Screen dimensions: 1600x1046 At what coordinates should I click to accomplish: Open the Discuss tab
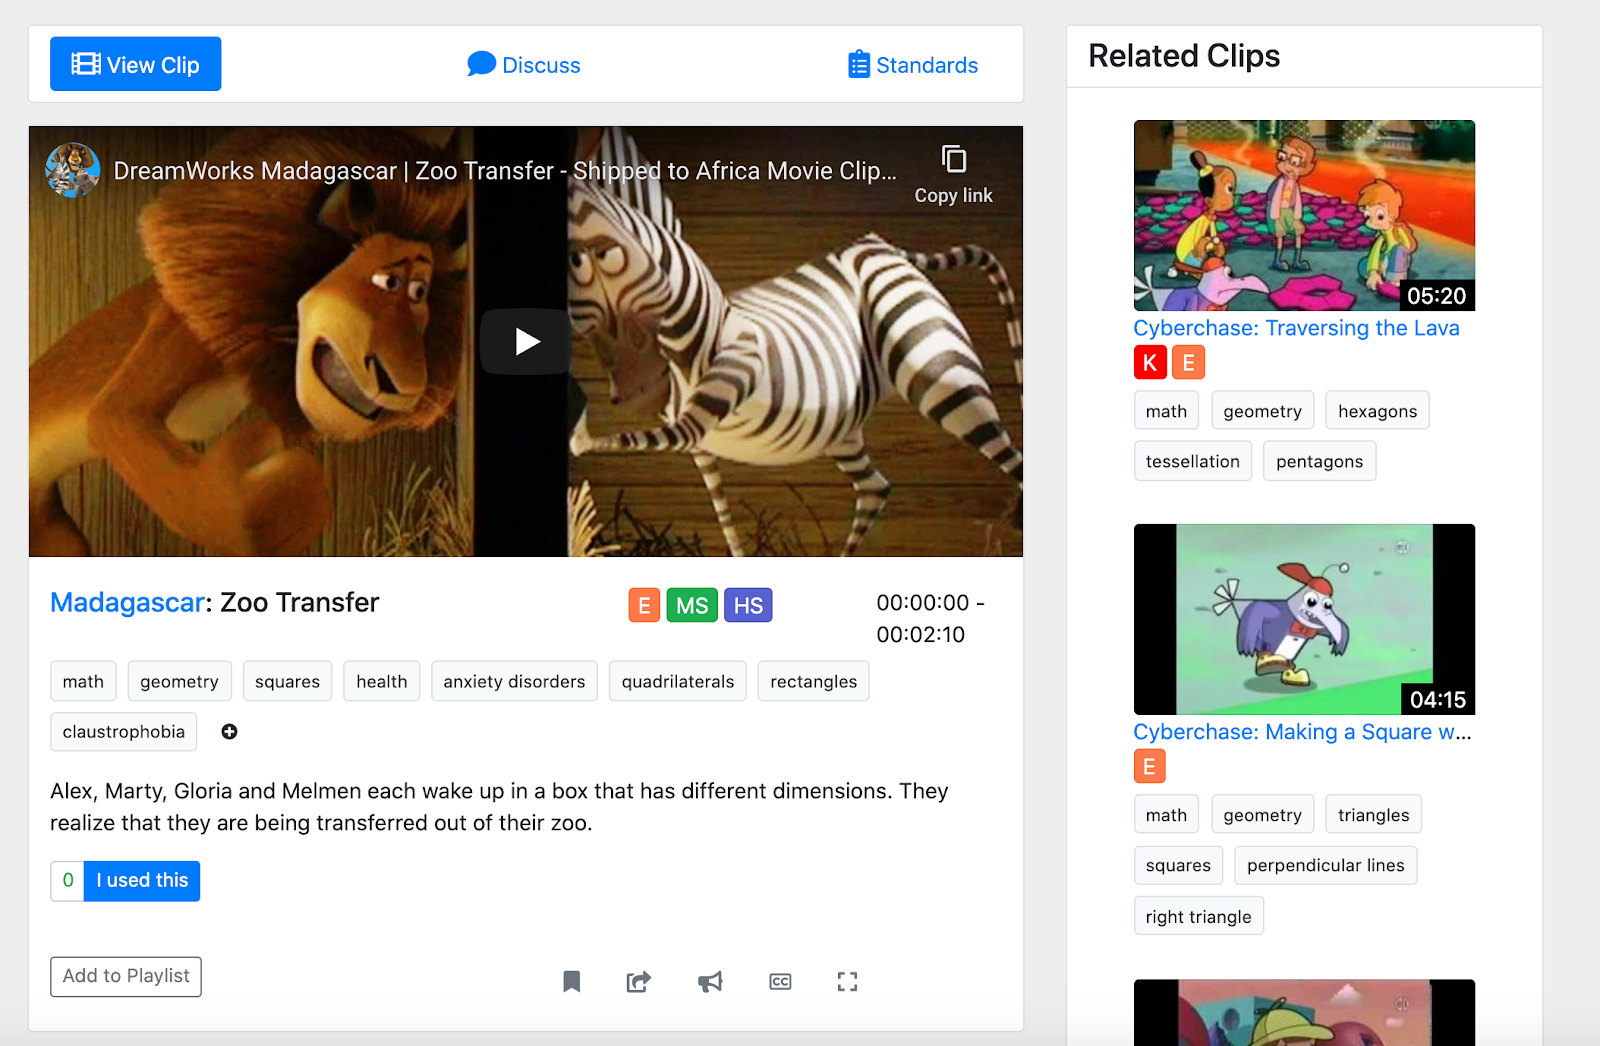[524, 65]
